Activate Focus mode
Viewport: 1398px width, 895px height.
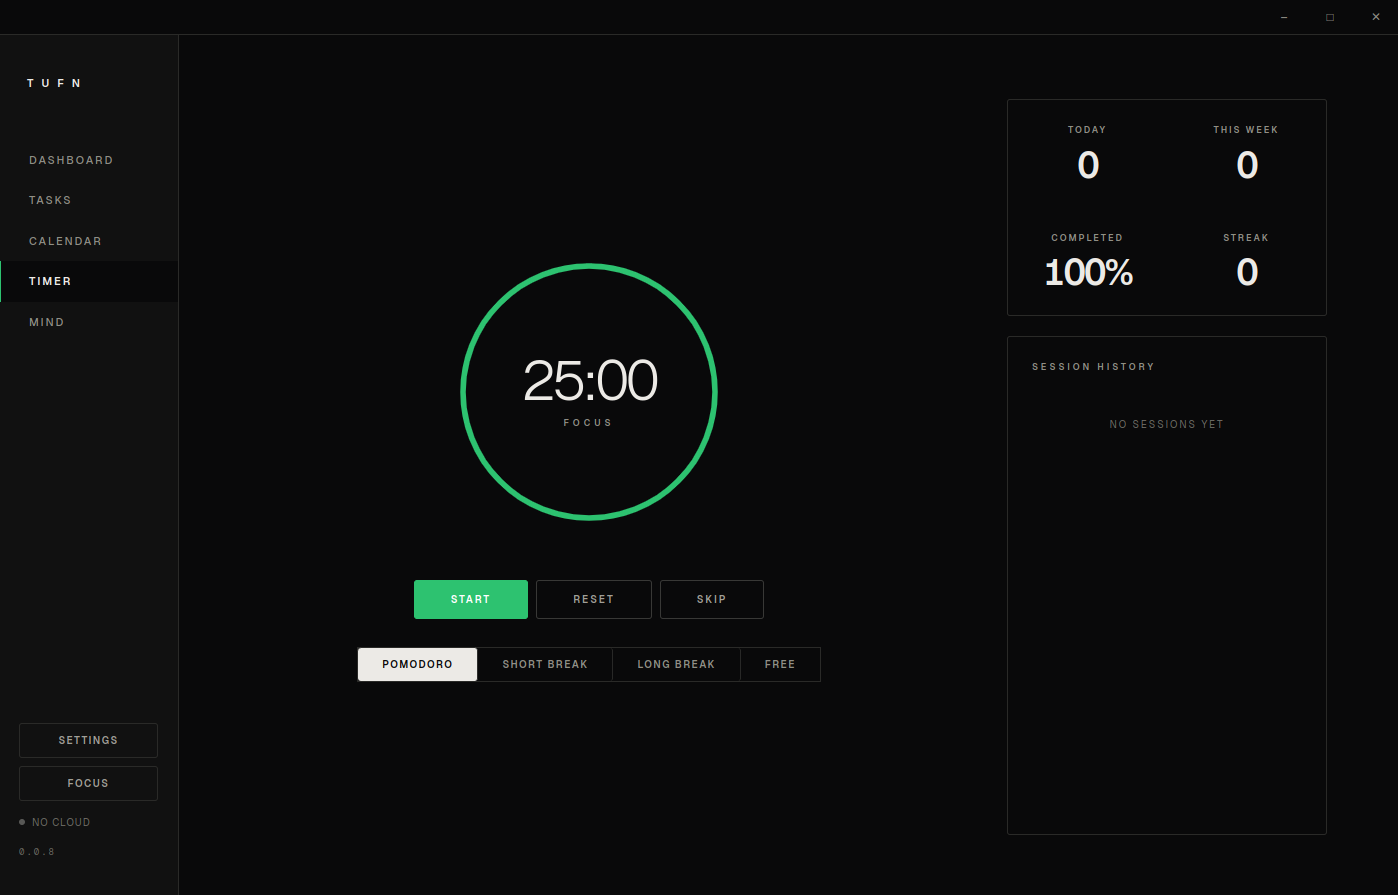88,783
